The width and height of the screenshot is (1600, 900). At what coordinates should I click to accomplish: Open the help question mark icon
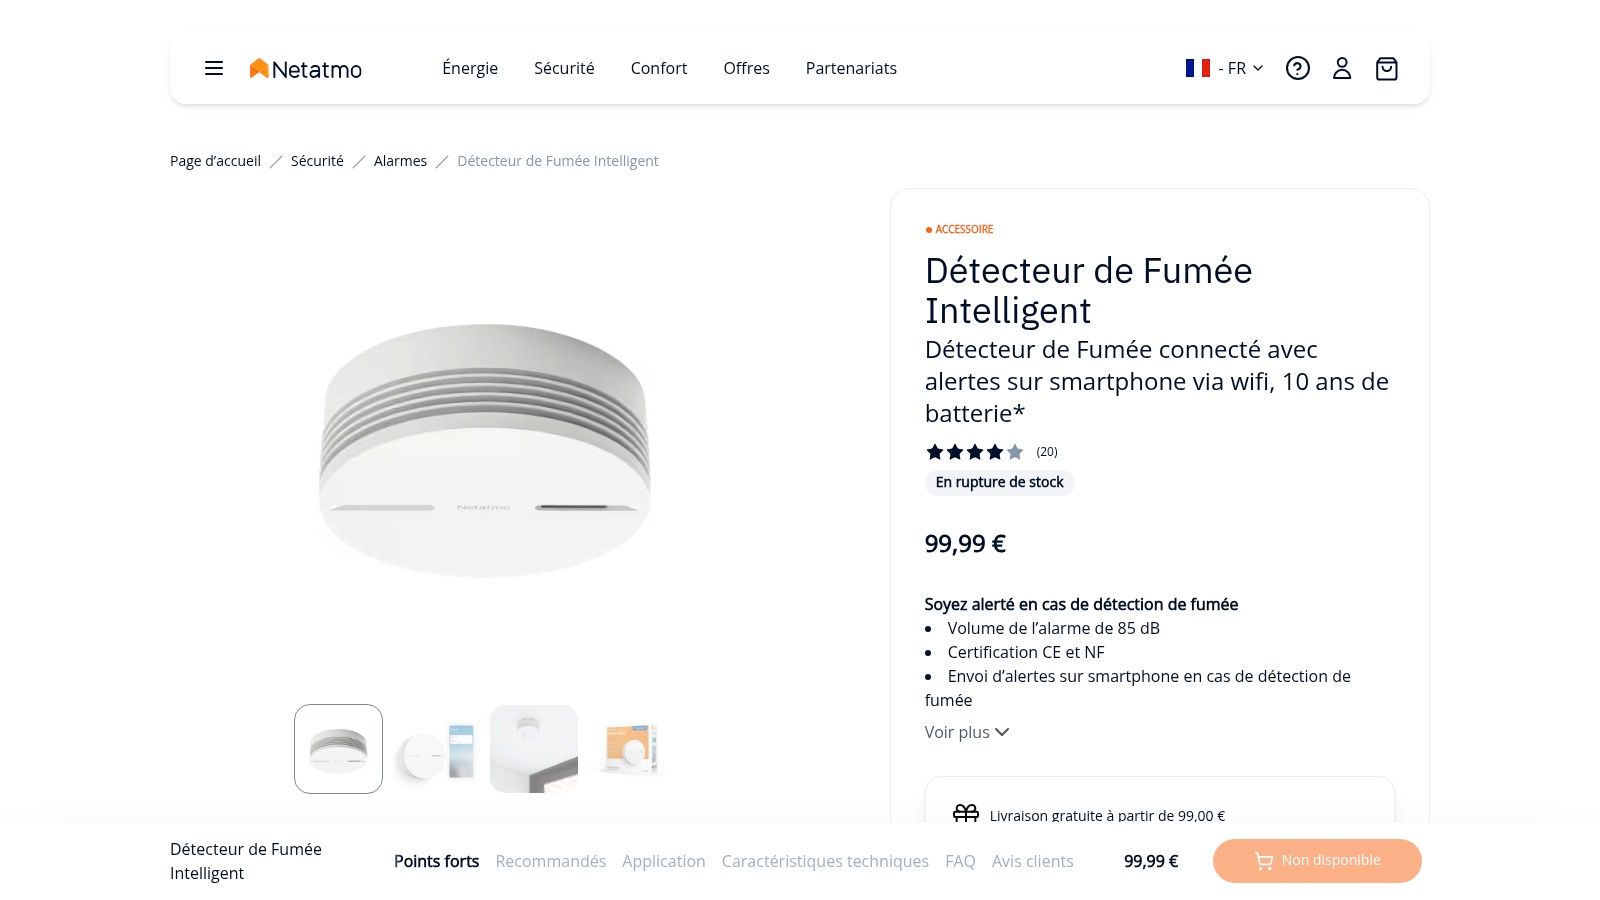1297,68
